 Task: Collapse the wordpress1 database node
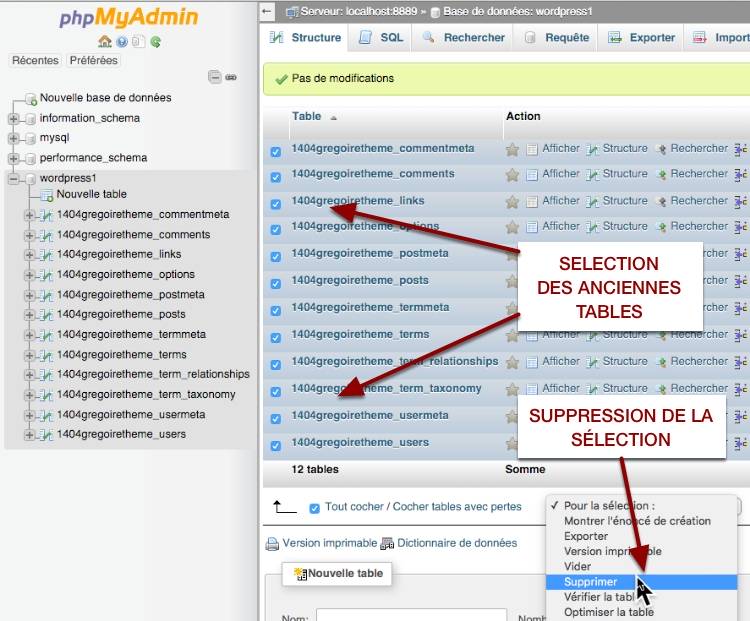click(13, 178)
